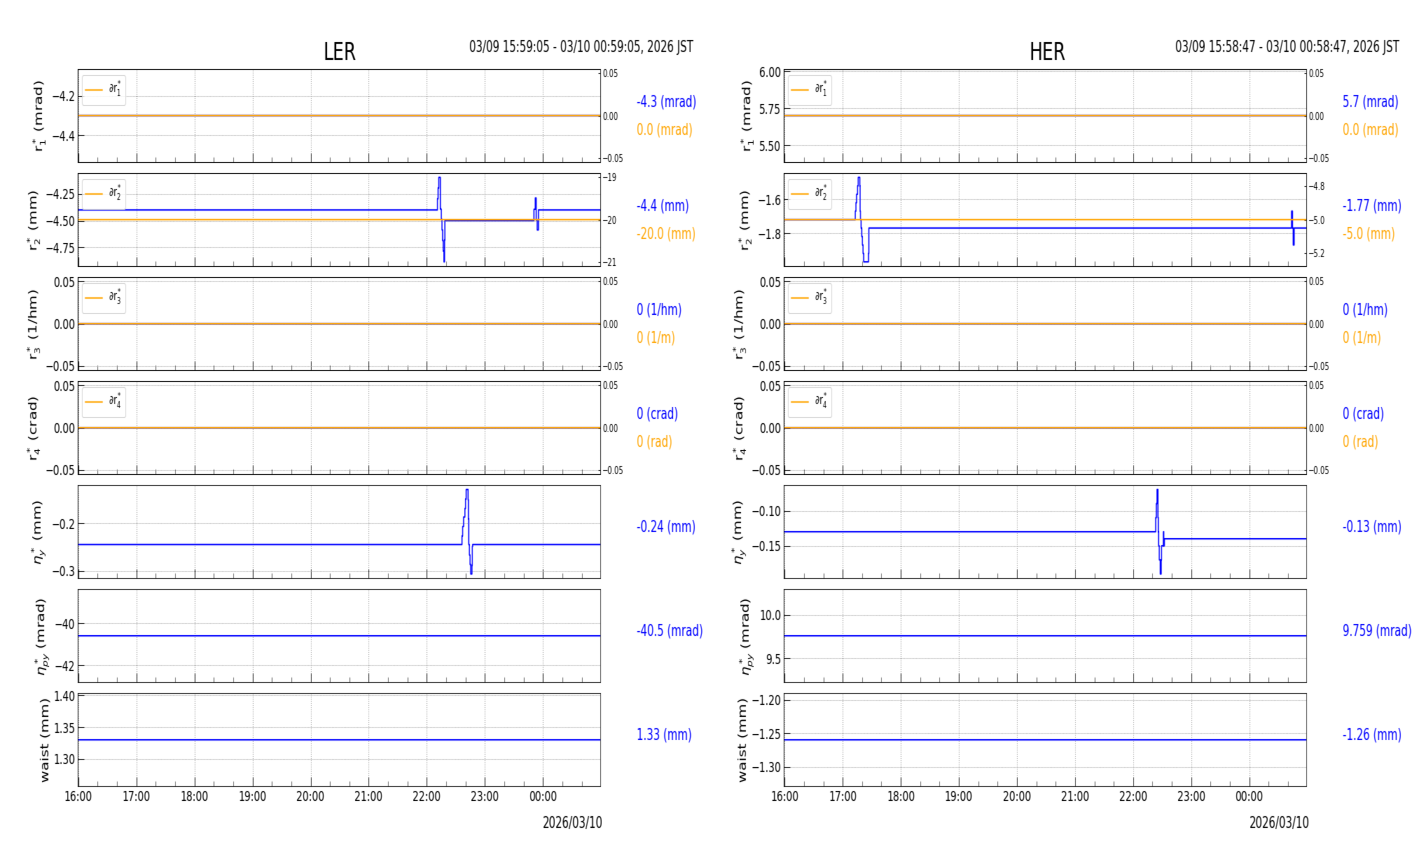Image resolution: width=1412 pixels, height=864 pixels.
Task: Click the HER ηpy* (mrad) axis label
Action: coord(746,636)
